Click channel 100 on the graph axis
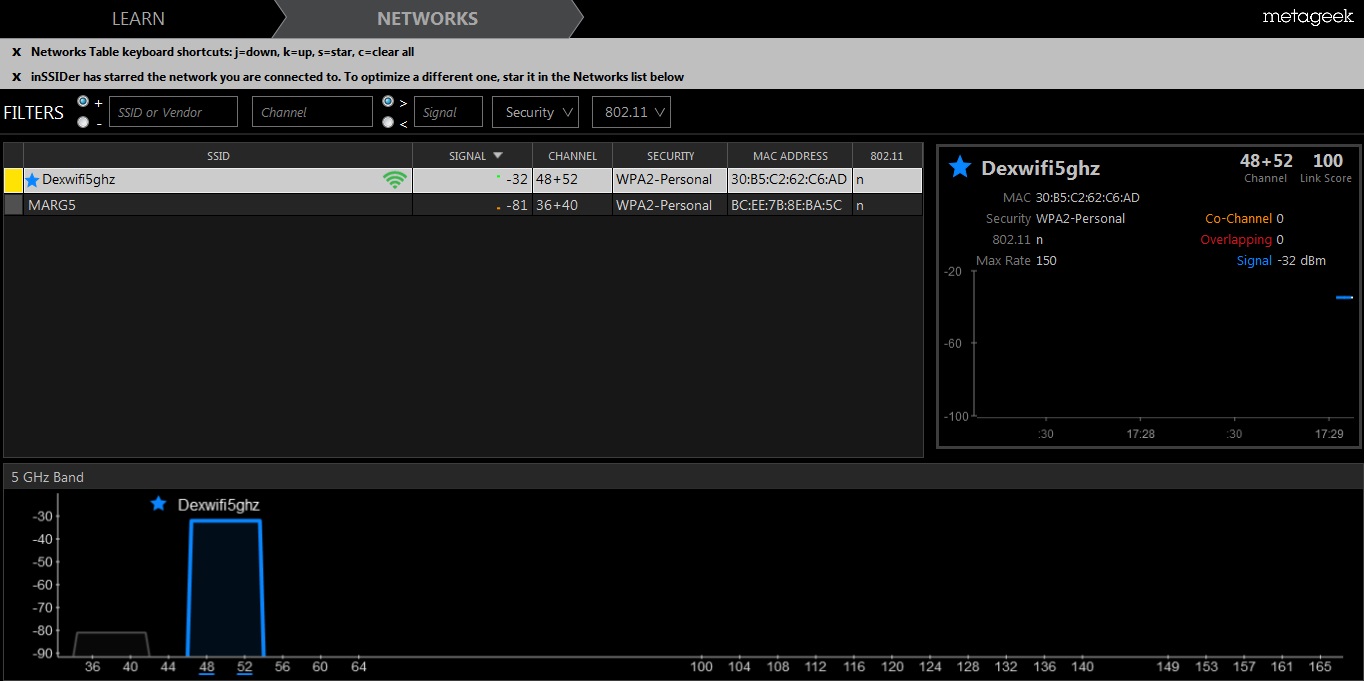 pyautogui.click(x=702, y=667)
